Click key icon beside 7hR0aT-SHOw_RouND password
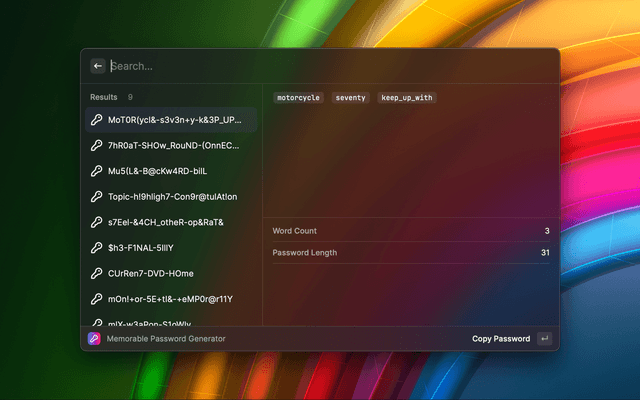640x400 pixels. click(97, 145)
